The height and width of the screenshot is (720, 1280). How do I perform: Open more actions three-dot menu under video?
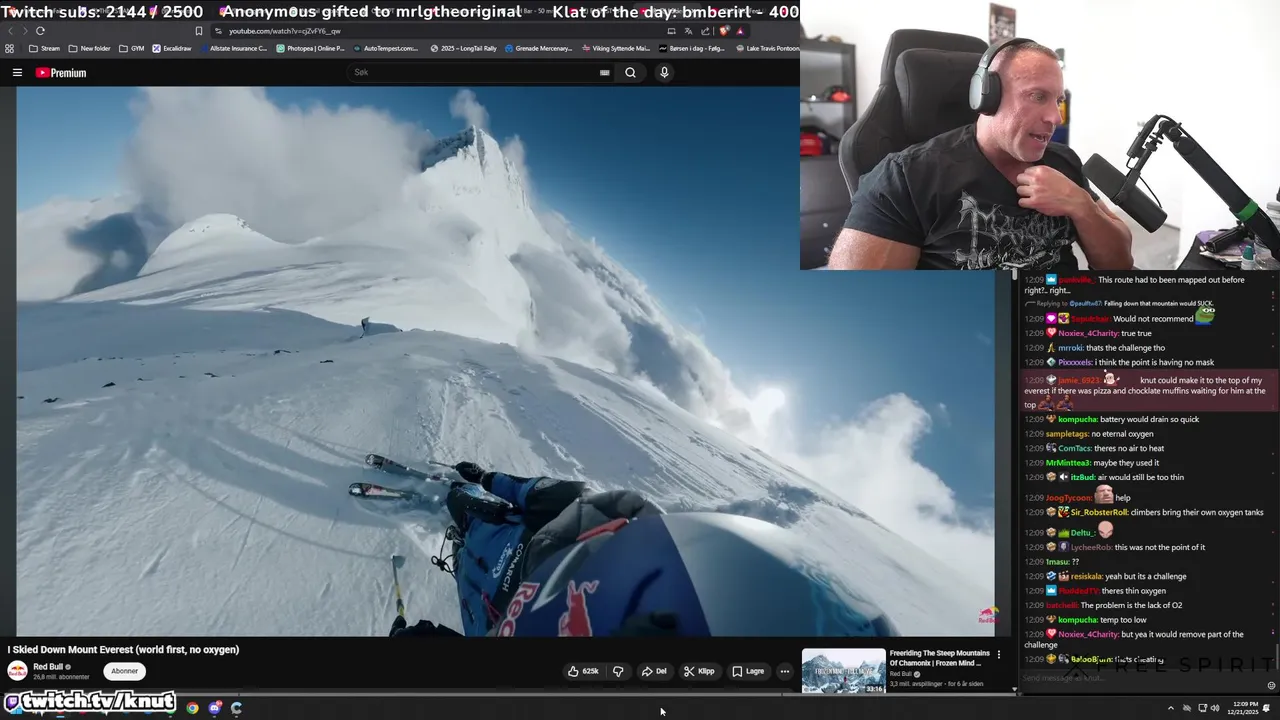(x=784, y=671)
